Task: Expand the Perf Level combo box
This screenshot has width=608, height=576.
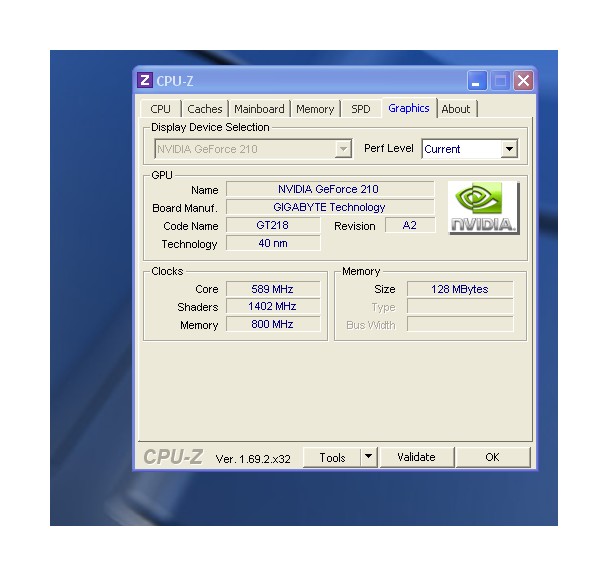Action: point(470,149)
